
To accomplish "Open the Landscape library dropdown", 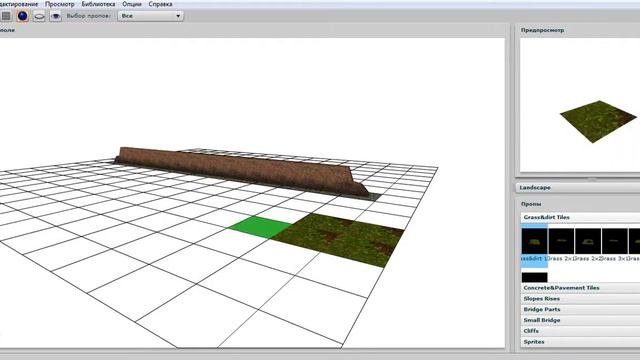I will coord(578,188).
